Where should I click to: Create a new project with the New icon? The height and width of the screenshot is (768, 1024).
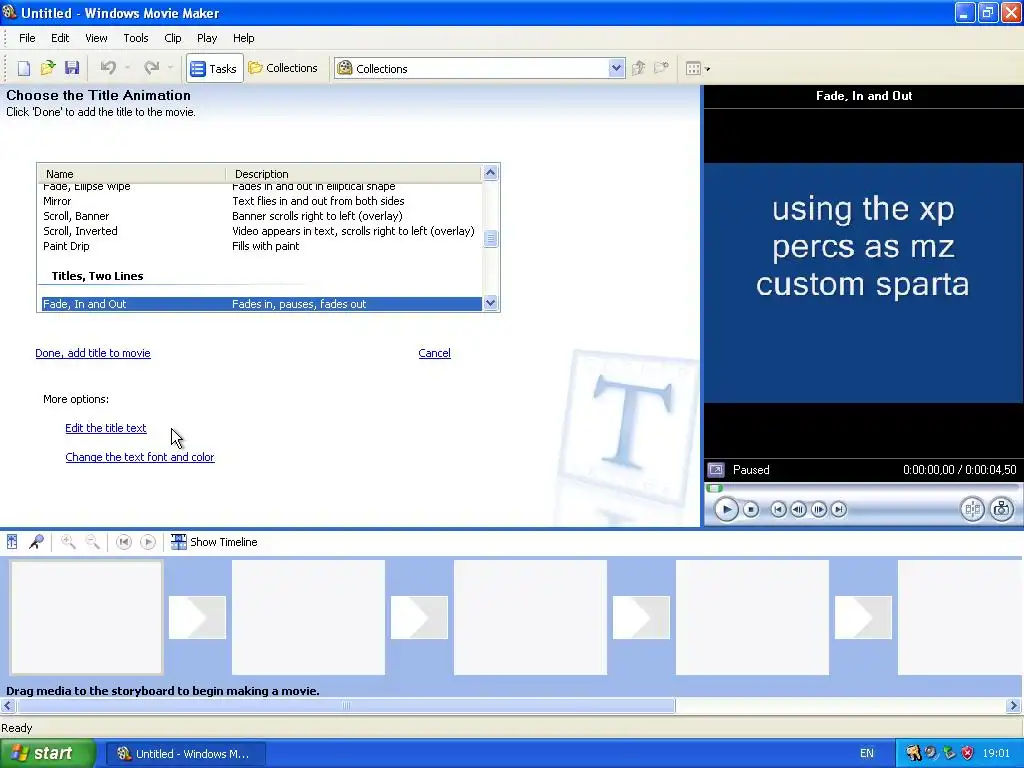[24, 68]
